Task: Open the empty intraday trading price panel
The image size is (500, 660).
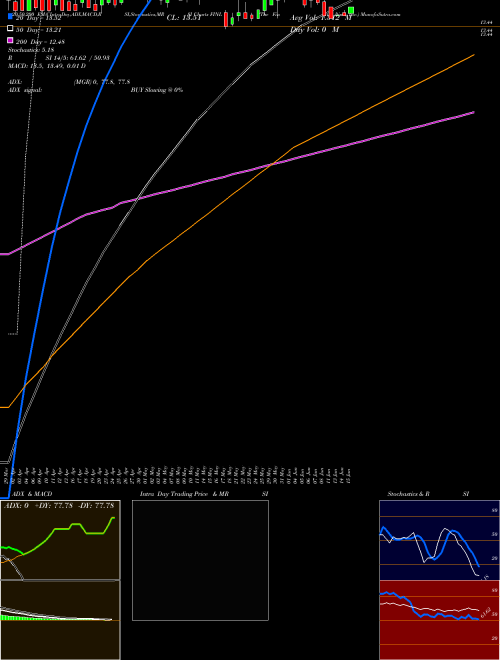Action: (x=200, y=560)
